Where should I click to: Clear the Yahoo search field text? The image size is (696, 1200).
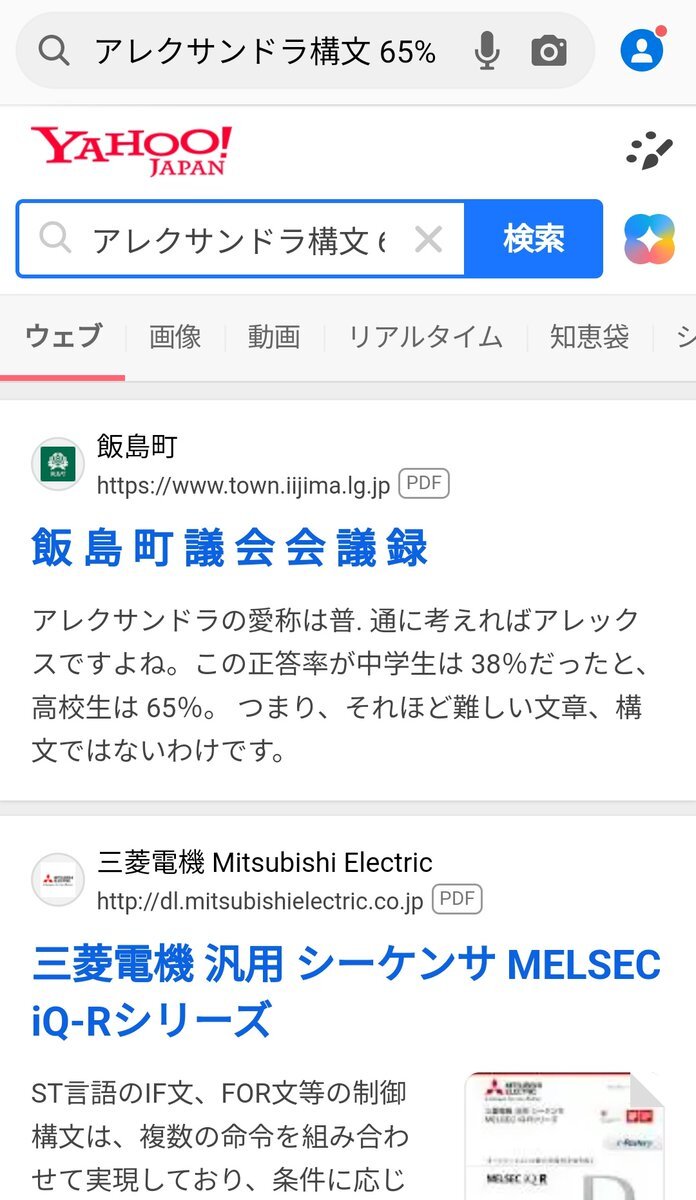tap(428, 239)
